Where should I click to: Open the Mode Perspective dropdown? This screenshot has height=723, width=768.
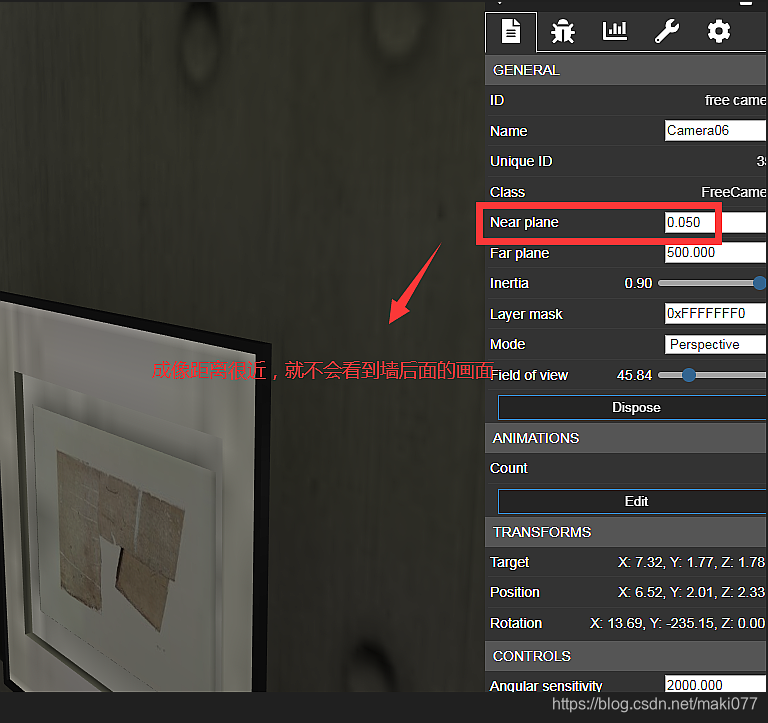[715, 344]
